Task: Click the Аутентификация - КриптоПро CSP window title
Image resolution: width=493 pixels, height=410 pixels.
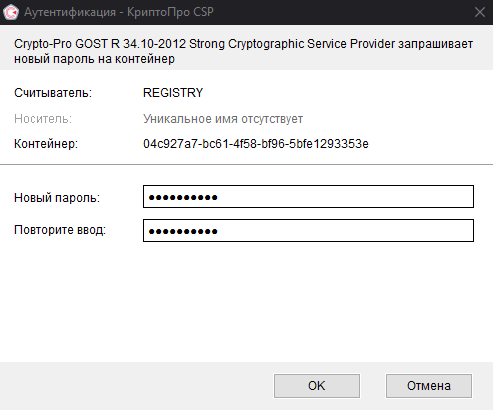Action: [119, 12]
